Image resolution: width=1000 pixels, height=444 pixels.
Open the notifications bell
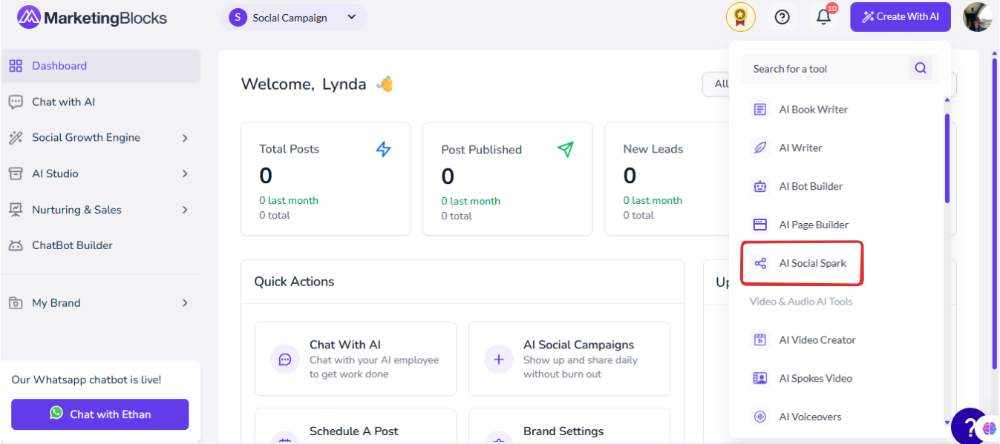824,17
